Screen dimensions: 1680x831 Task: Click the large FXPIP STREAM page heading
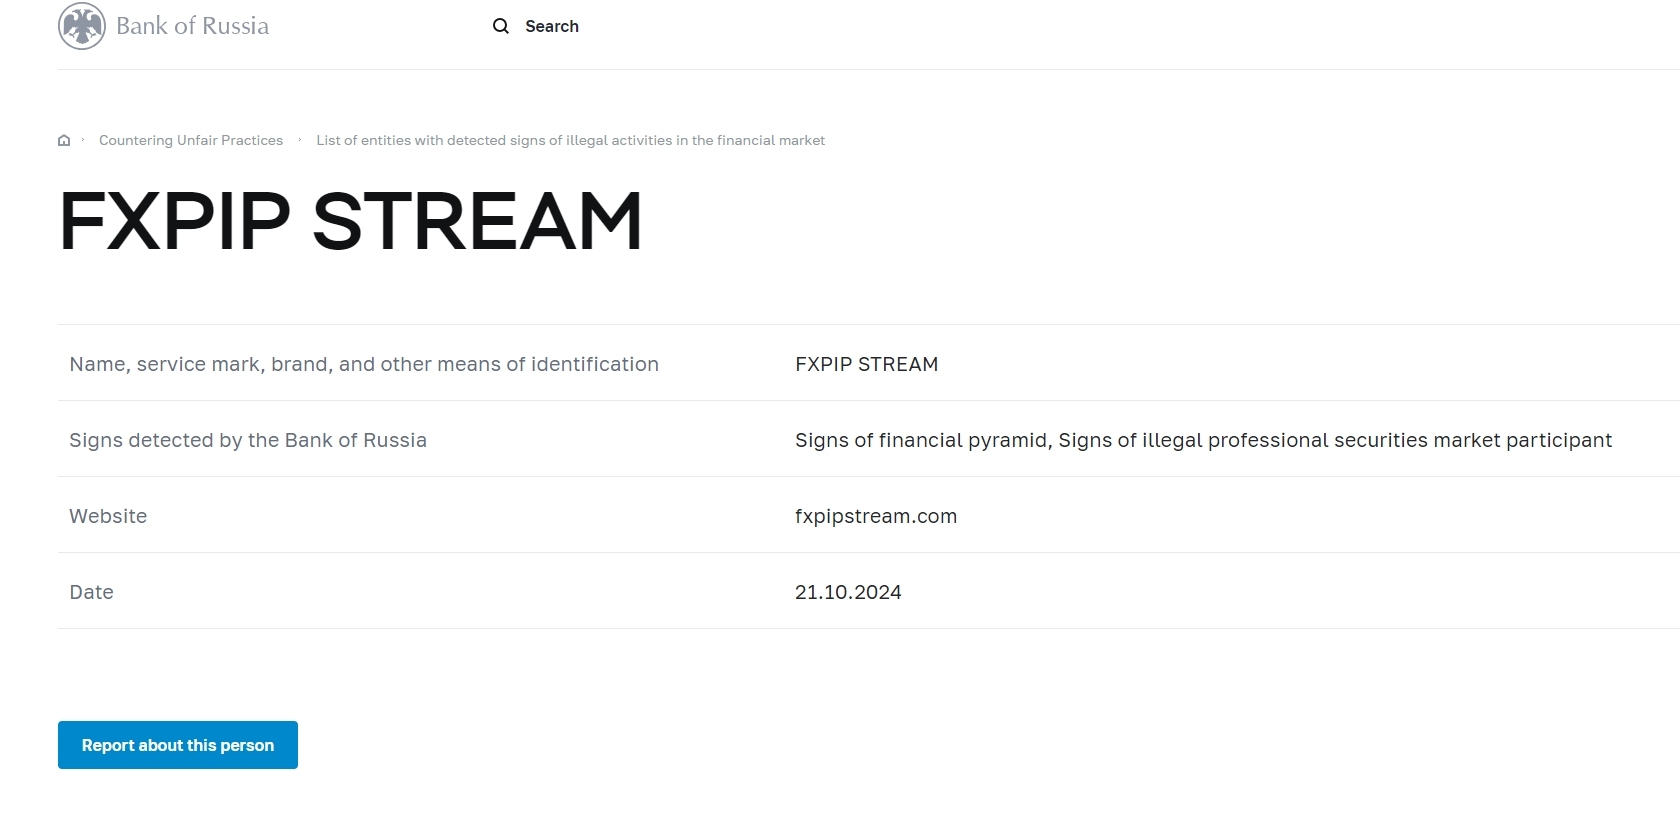click(x=351, y=221)
